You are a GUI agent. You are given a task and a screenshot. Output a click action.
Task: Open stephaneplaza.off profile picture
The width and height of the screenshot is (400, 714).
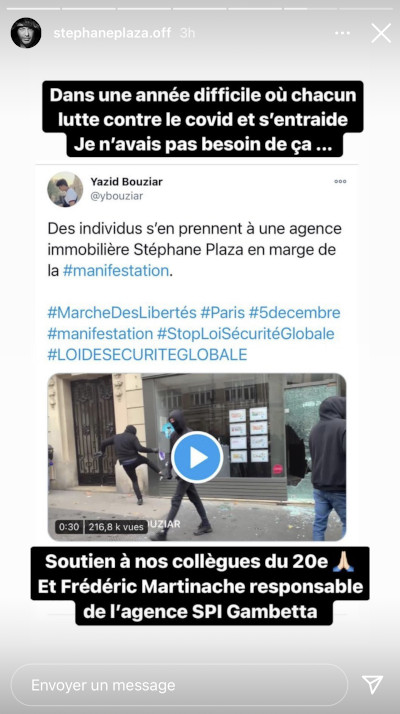[x=26, y=33]
